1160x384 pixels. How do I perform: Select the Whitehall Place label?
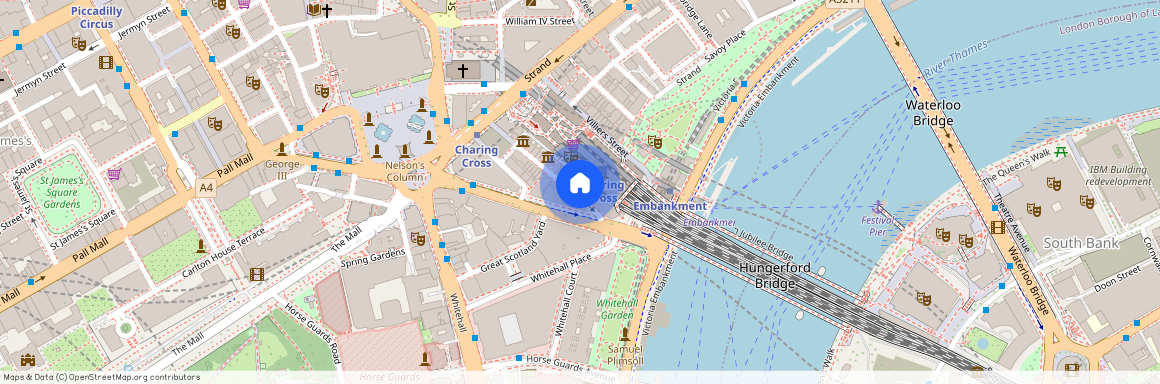click(x=560, y=268)
